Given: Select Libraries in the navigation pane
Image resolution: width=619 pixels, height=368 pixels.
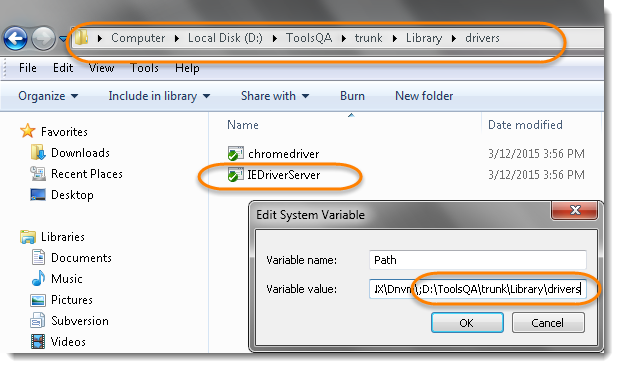Looking at the screenshot, I should pos(63,237).
